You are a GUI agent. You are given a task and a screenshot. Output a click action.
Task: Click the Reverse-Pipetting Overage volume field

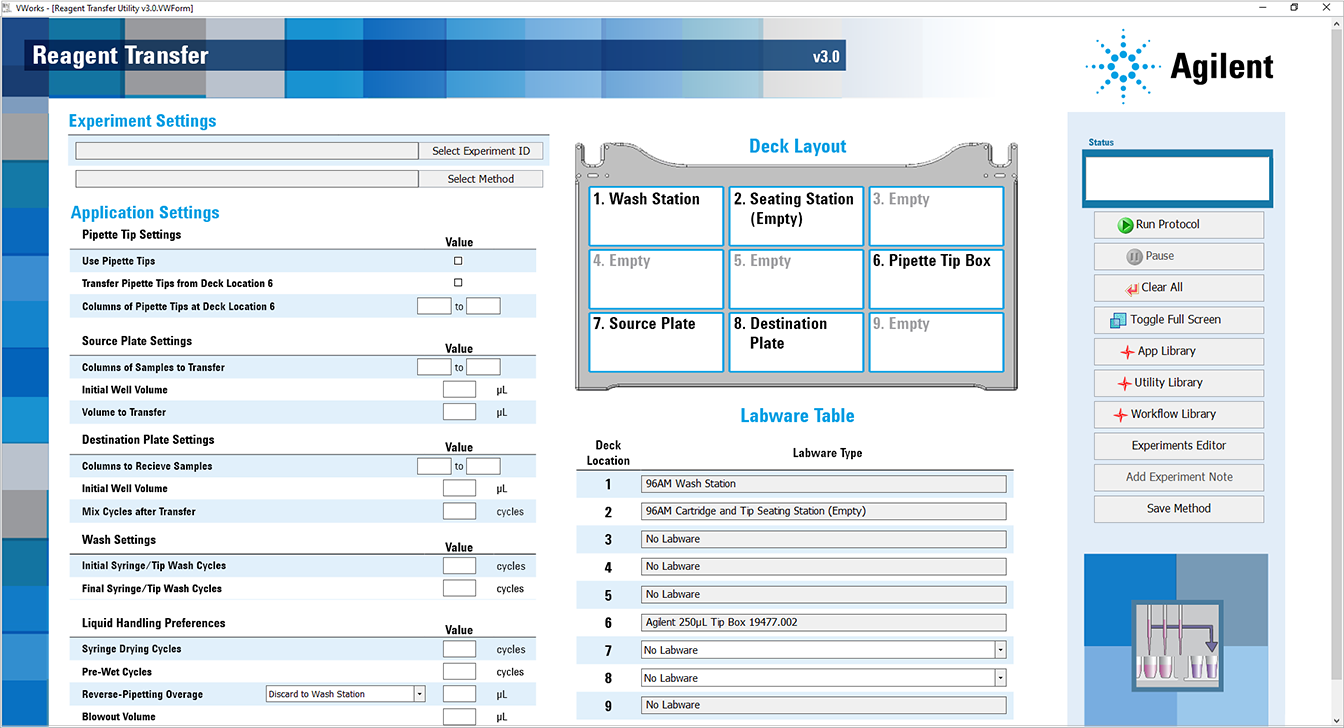click(459, 694)
